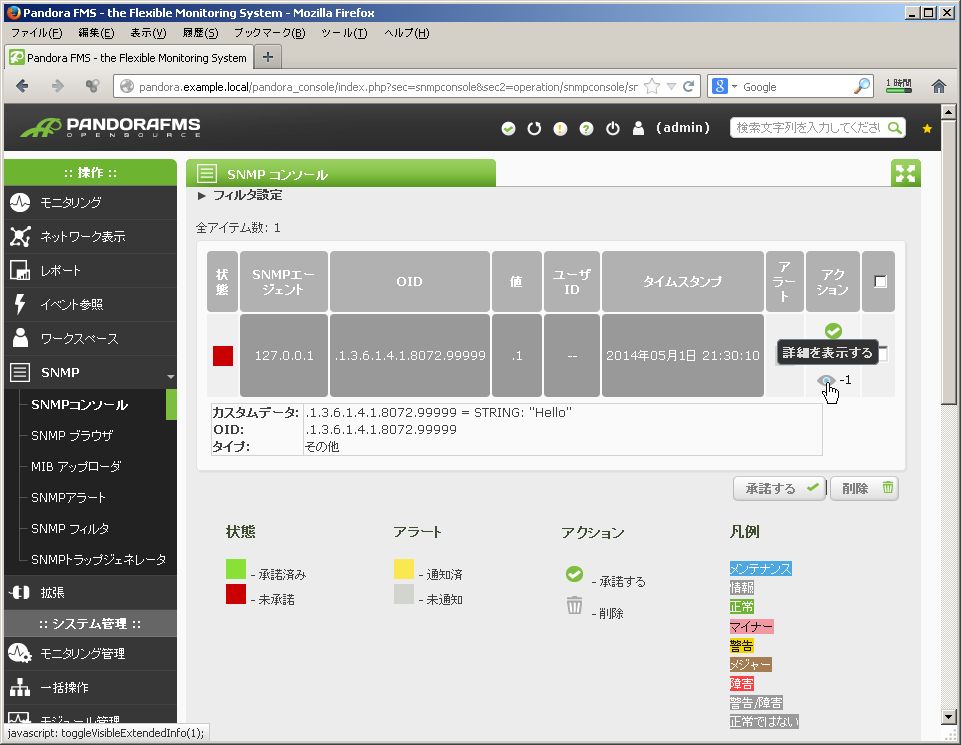Open ファイル menu

tap(36, 33)
